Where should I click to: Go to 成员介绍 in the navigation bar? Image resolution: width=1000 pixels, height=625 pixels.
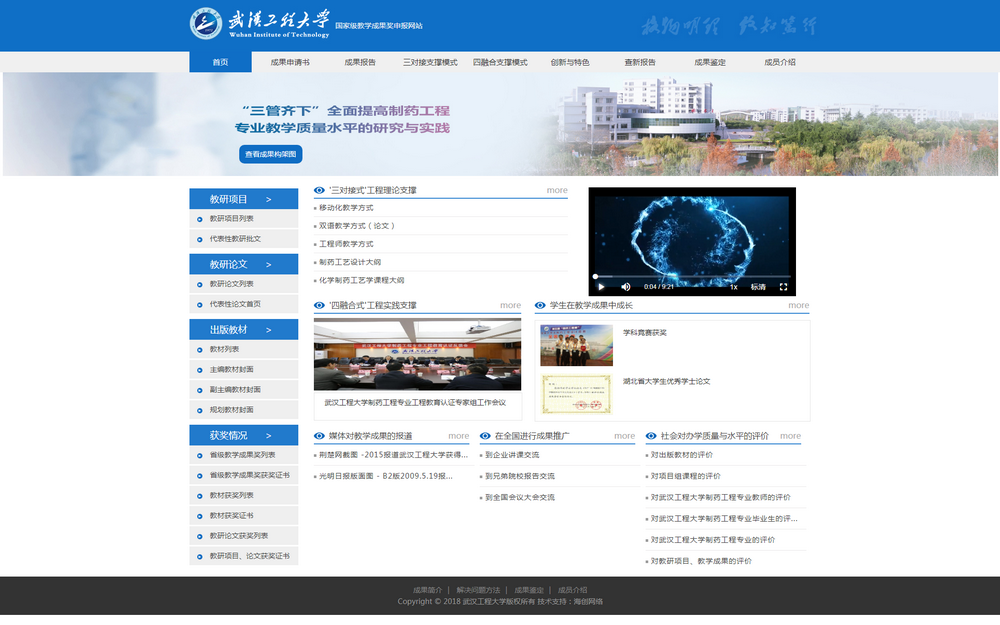[x=780, y=62]
